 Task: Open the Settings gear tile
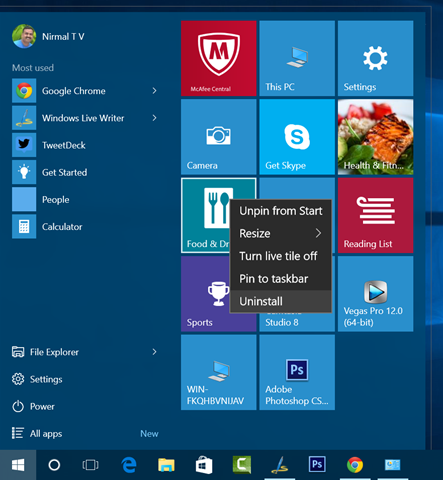pos(375,58)
